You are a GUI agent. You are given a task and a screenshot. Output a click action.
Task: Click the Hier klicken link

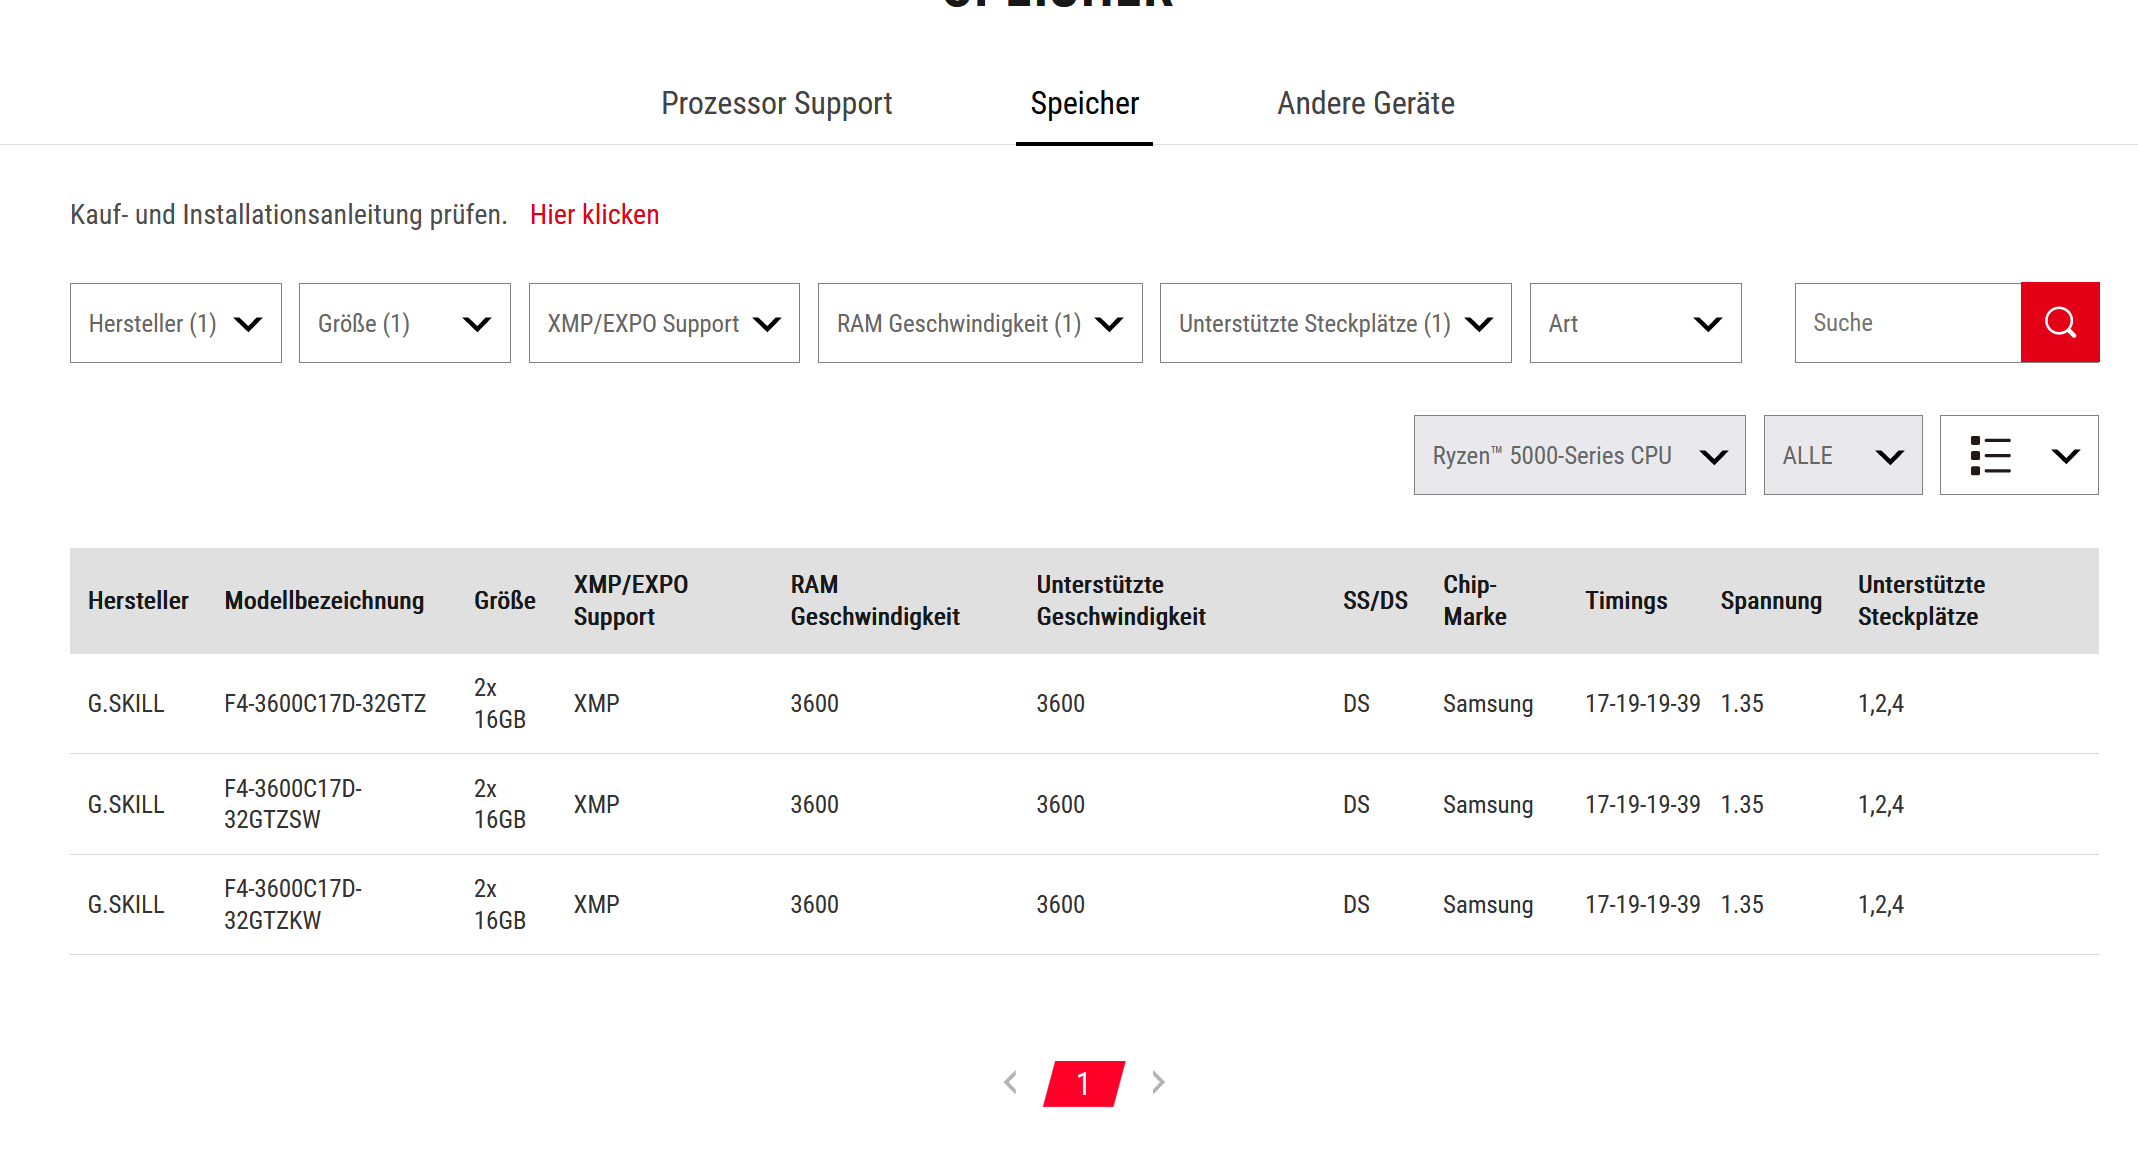594,215
